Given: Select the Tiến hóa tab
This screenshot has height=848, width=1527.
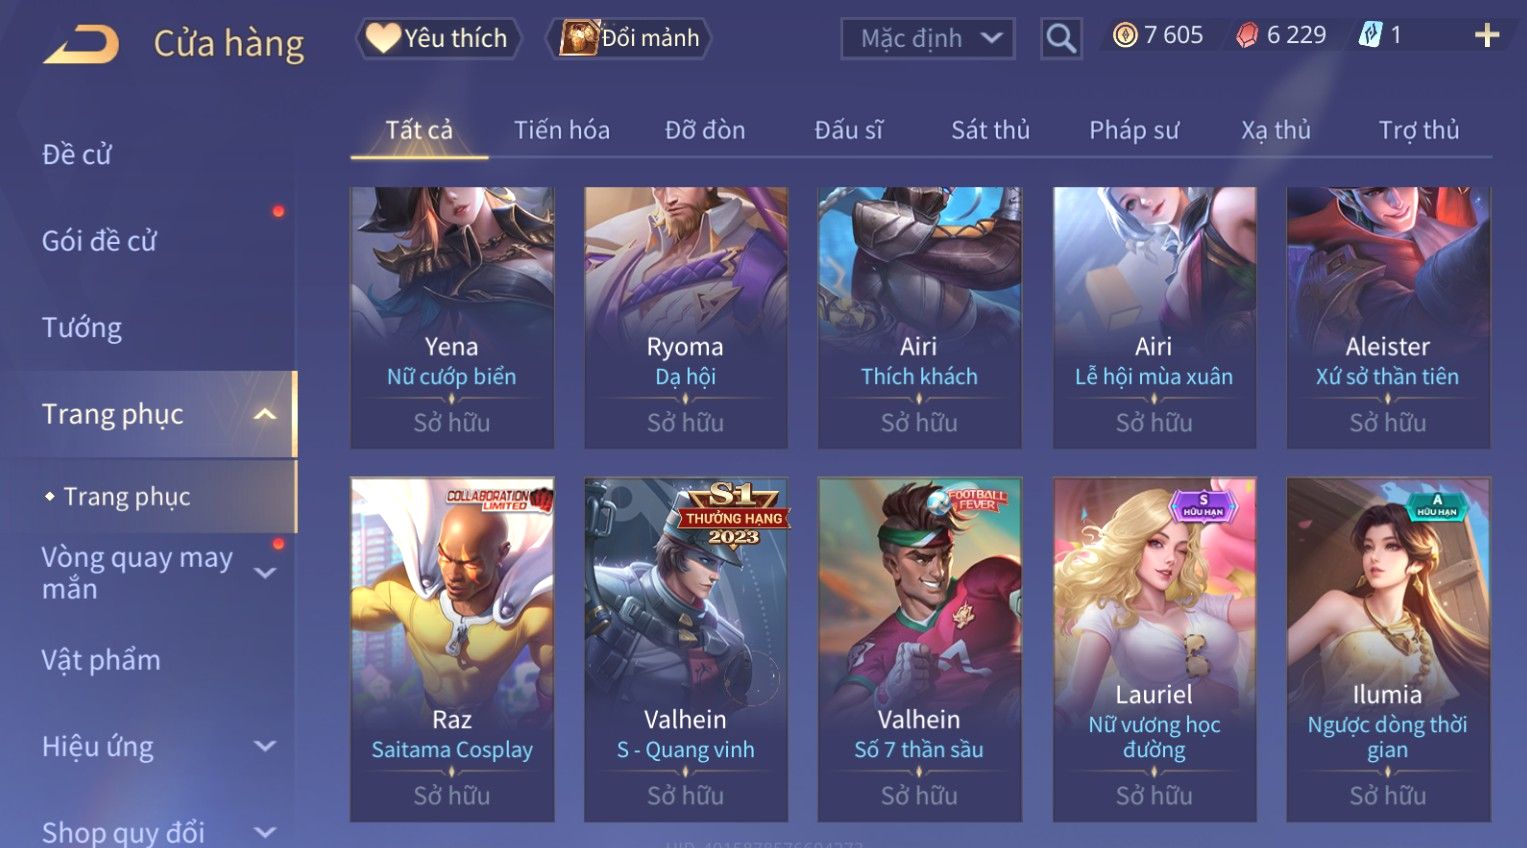Looking at the screenshot, I should pos(562,130).
